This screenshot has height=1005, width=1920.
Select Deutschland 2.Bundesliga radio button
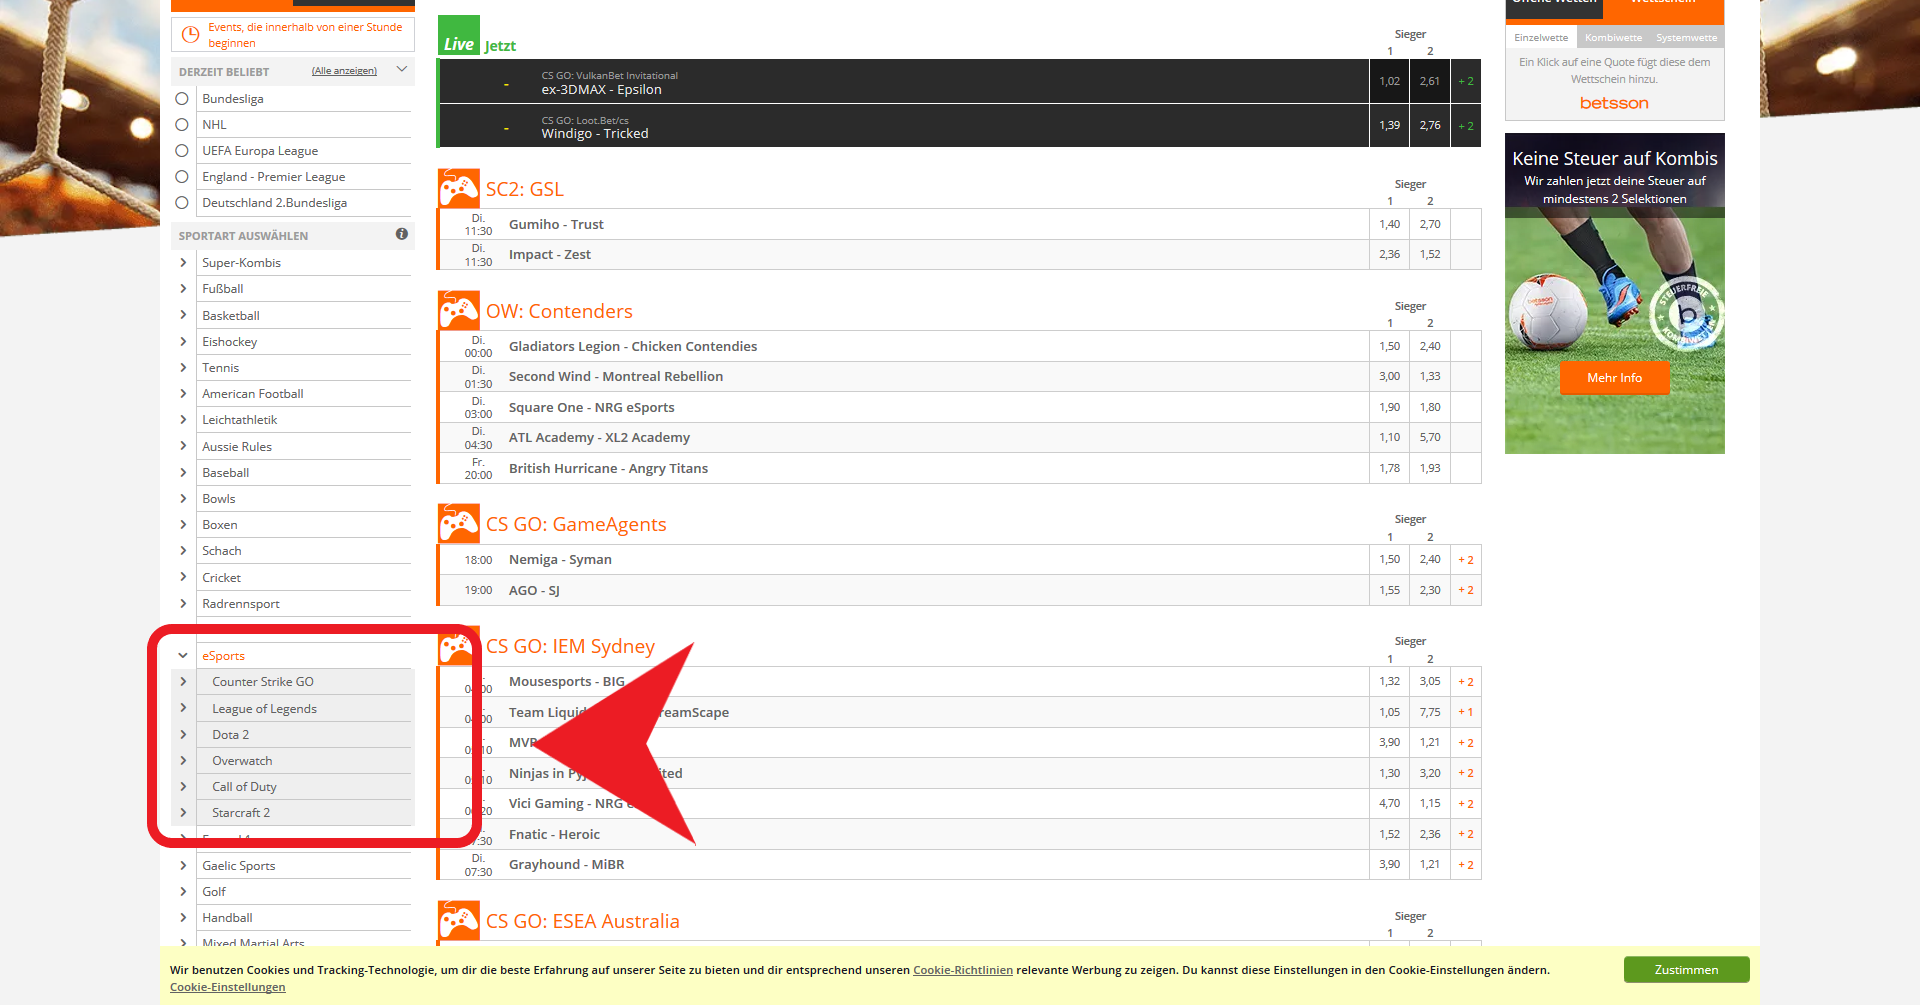(x=182, y=203)
